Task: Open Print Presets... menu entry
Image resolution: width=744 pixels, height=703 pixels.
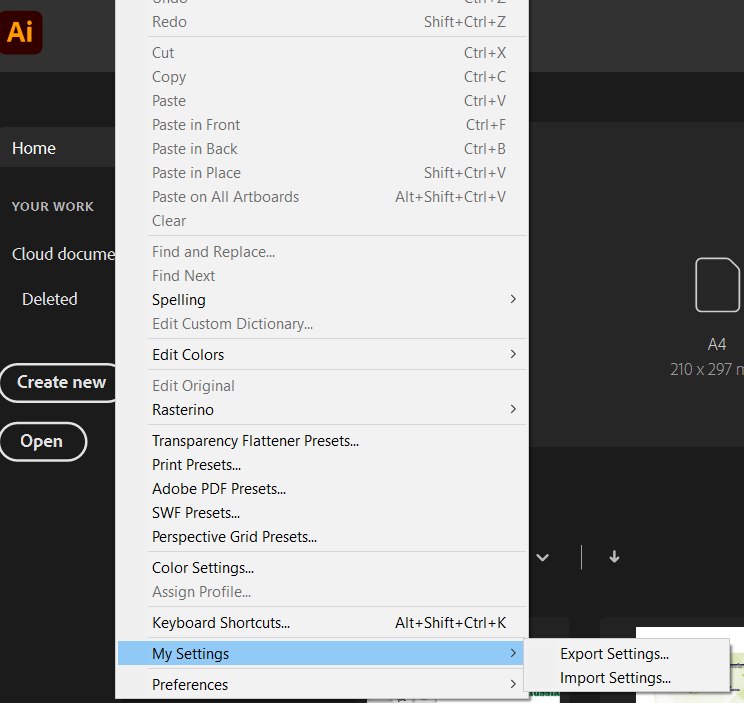Action: click(x=321, y=464)
